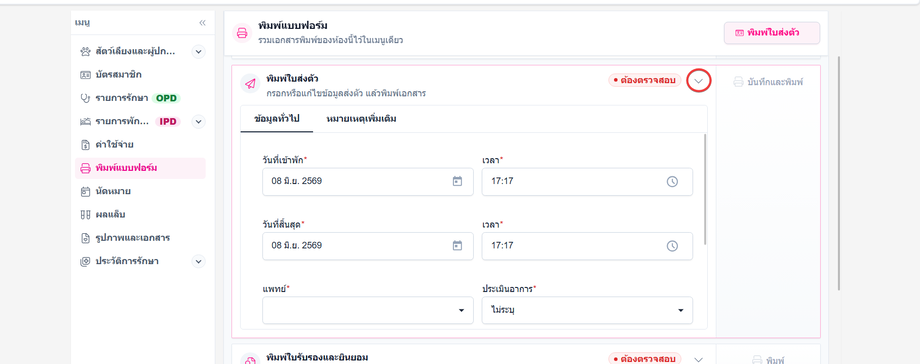The image size is (920, 364).
Task: Click the member card icon beside บัตรสมาชิก
Action: (x=85, y=75)
